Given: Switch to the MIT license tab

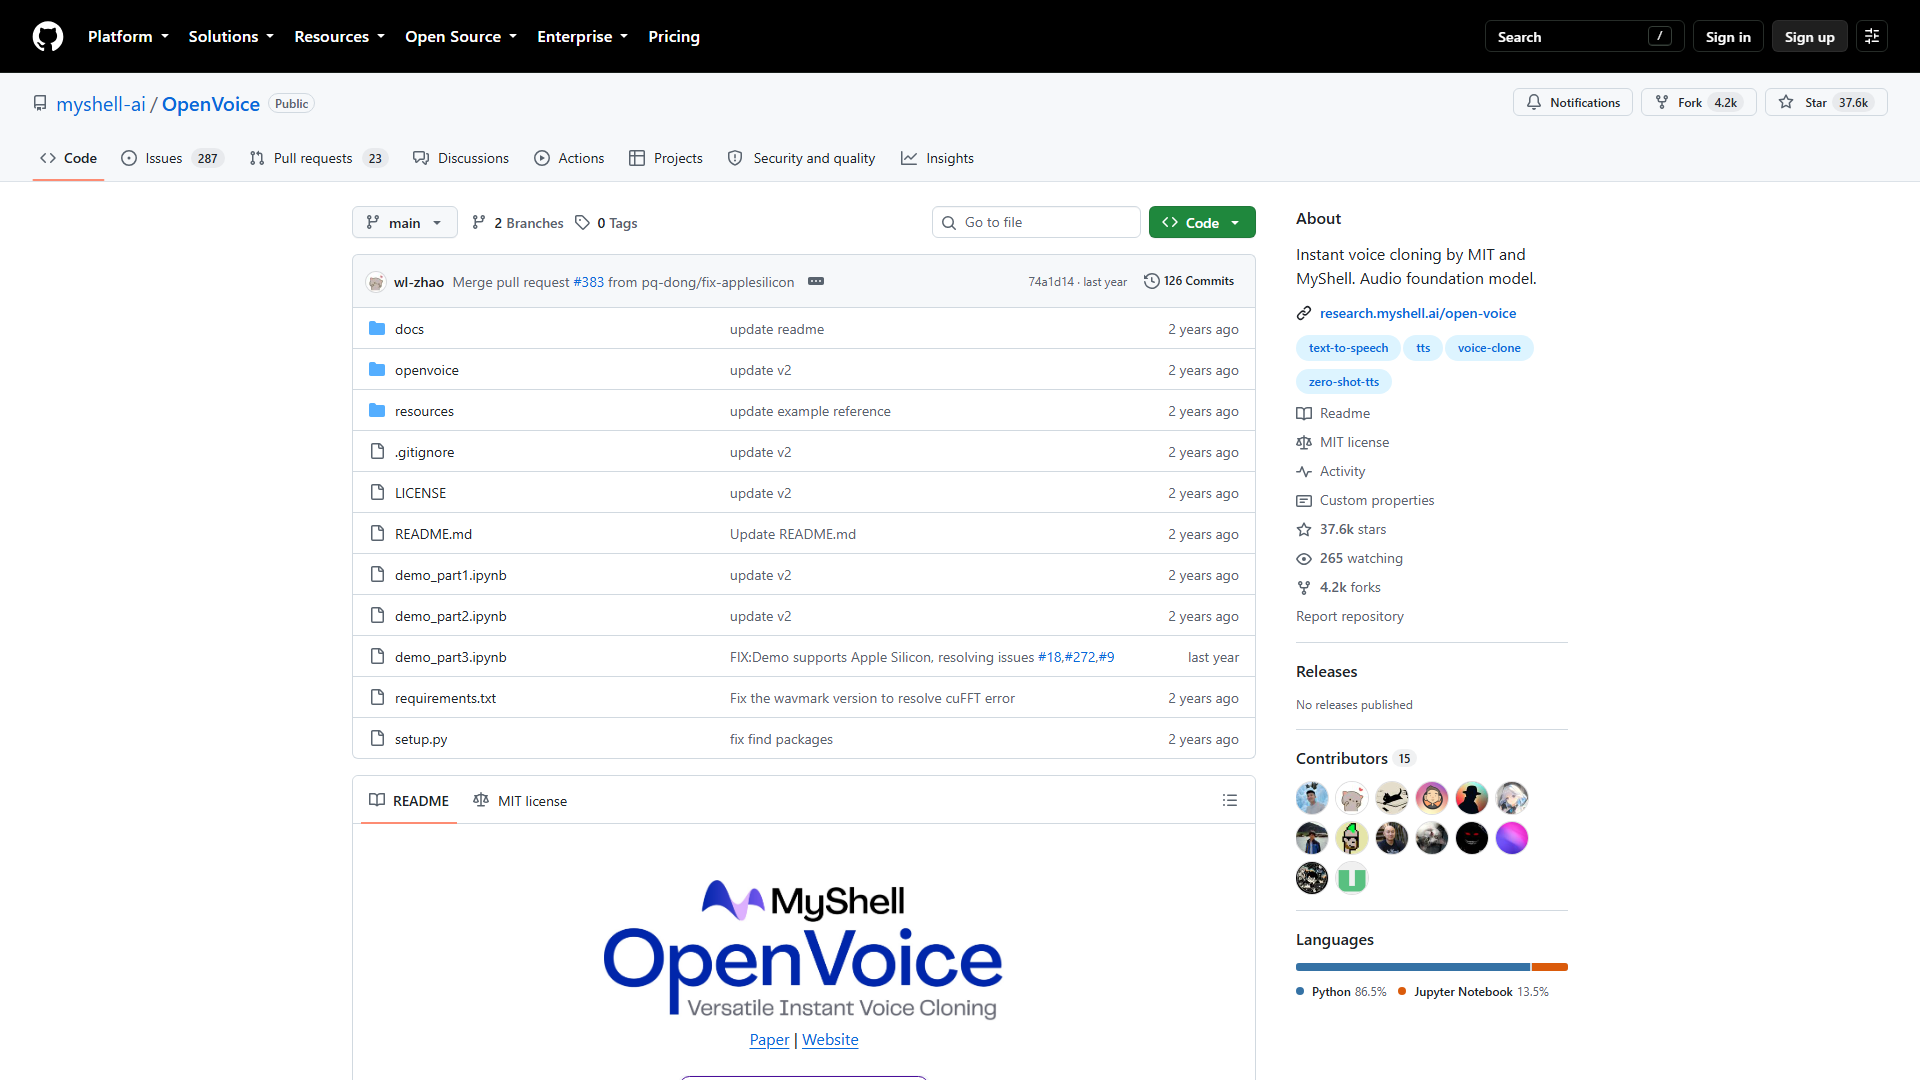Looking at the screenshot, I should pyautogui.click(x=520, y=801).
